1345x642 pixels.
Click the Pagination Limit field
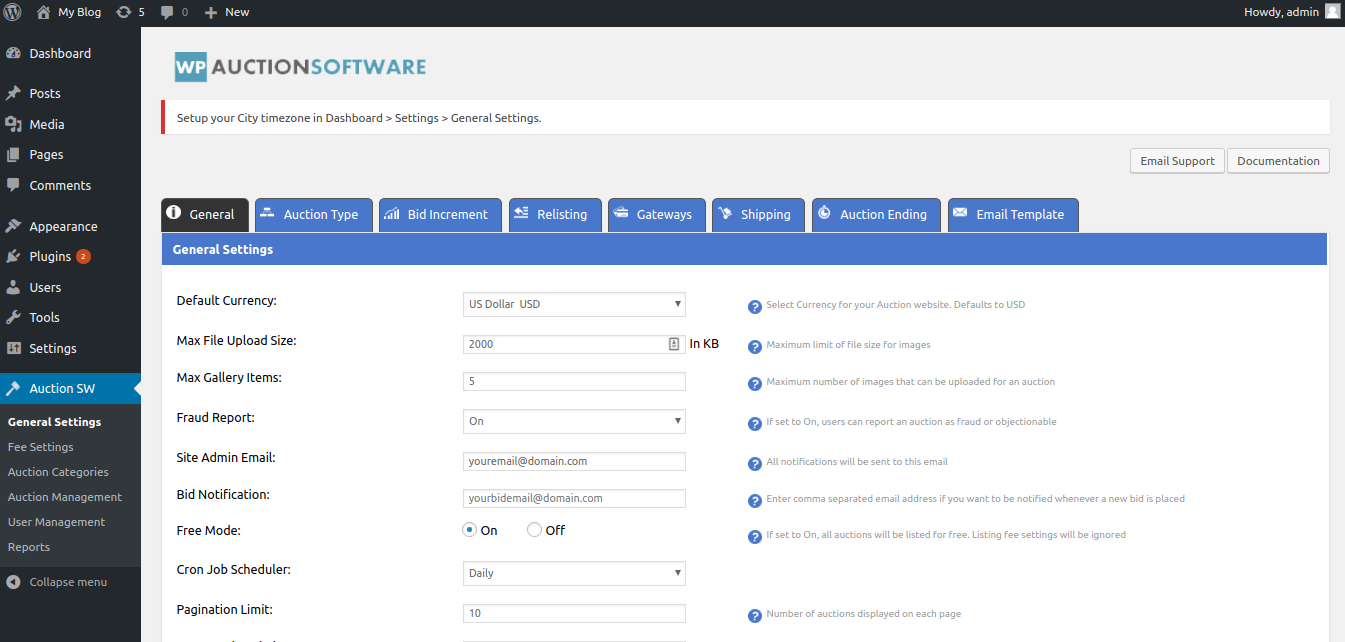pos(574,613)
